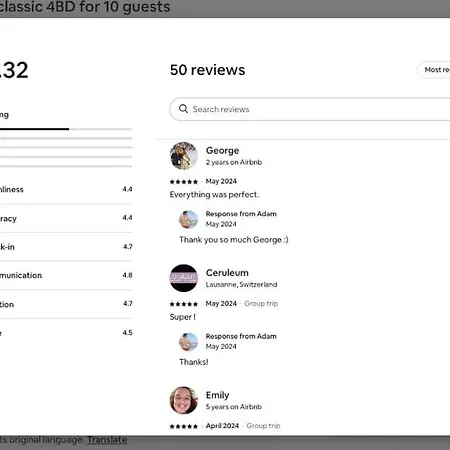The width and height of the screenshot is (450, 450).
Task: Click Adam's avatar in first response
Action: click(189, 219)
